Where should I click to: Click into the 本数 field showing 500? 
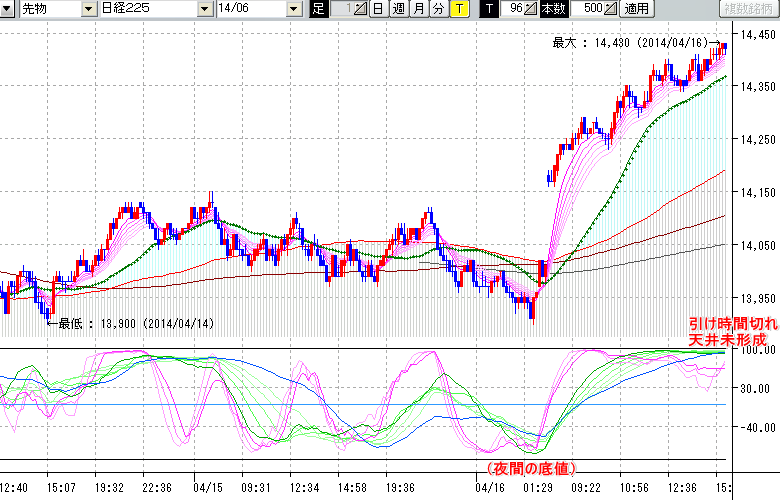pyautogui.click(x=590, y=9)
